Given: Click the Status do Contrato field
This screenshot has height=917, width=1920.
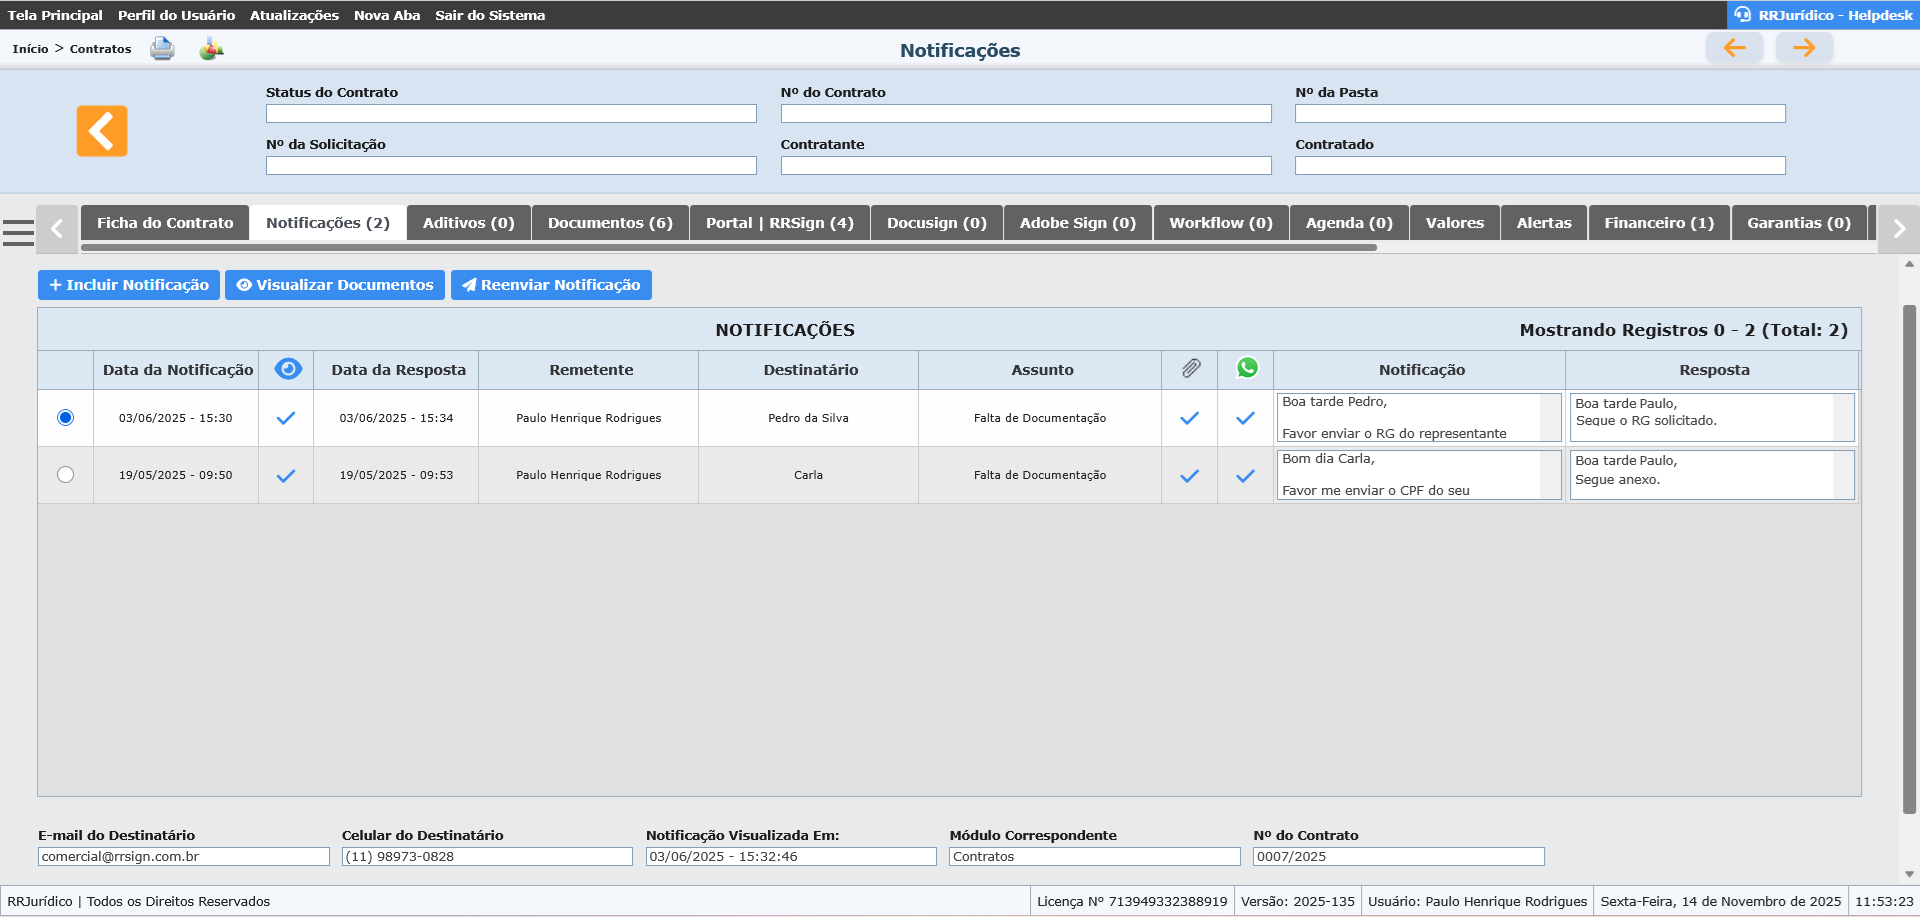Looking at the screenshot, I should click(x=511, y=114).
